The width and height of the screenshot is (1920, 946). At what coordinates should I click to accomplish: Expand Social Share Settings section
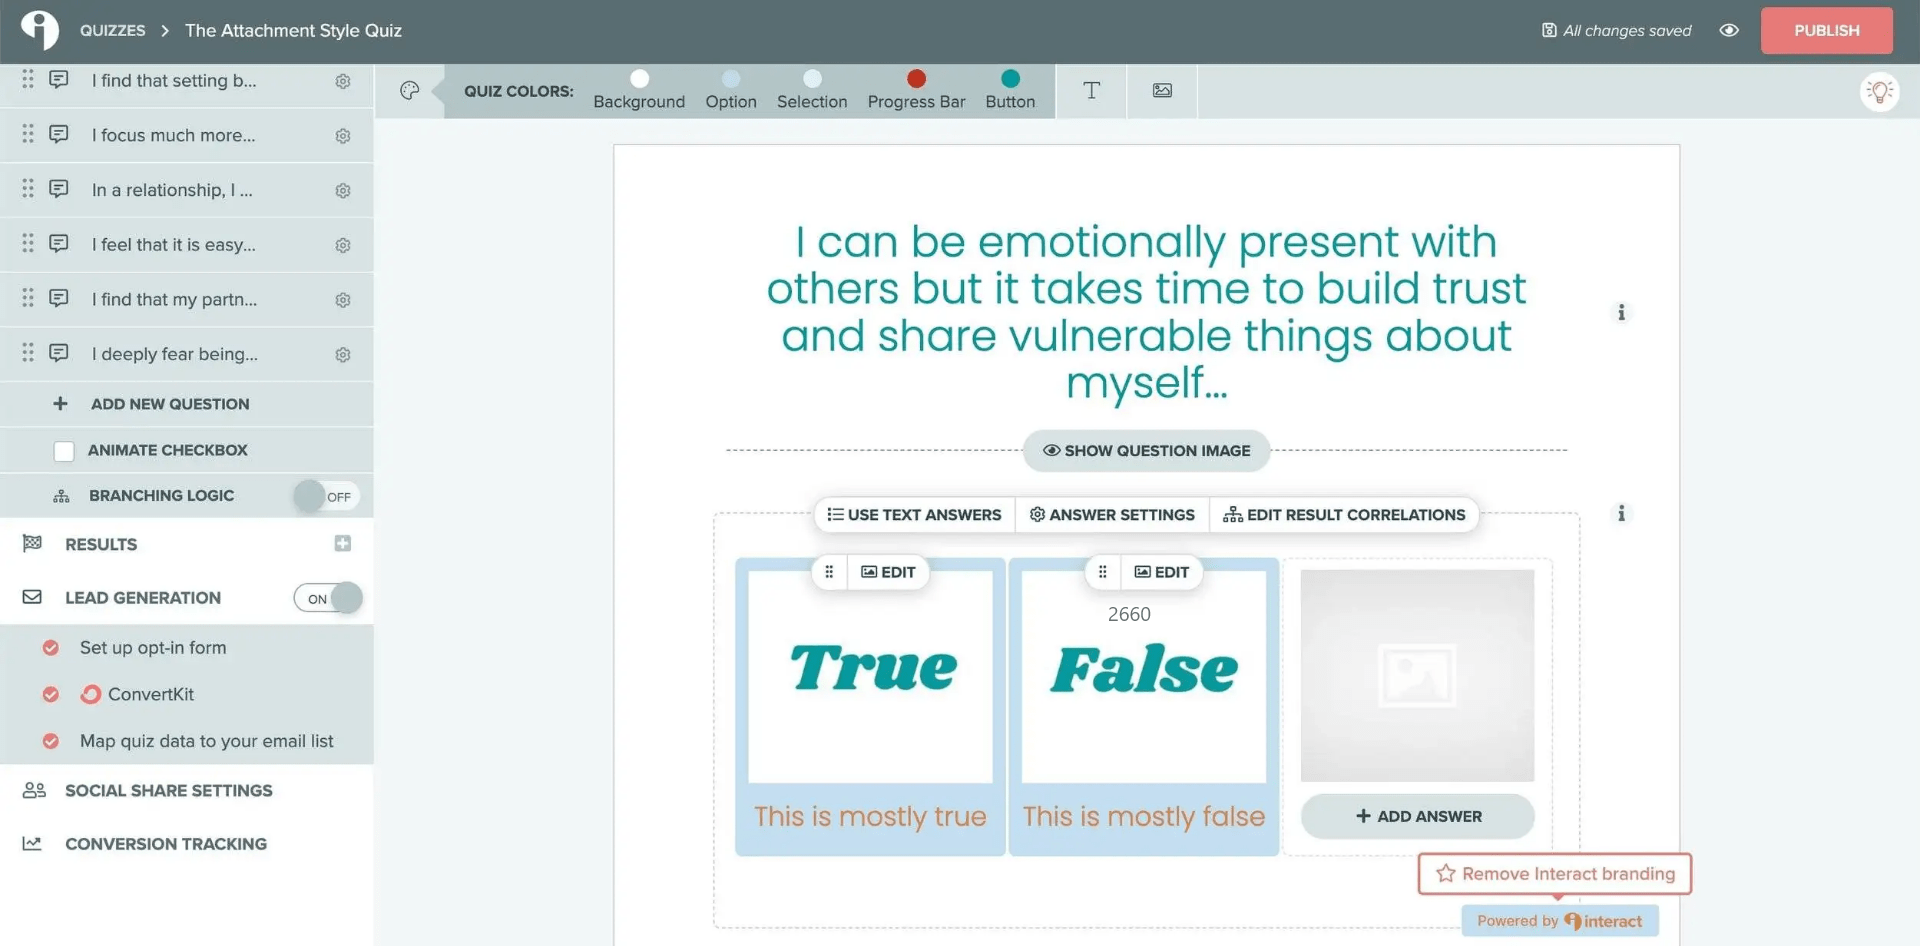tap(168, 790)
